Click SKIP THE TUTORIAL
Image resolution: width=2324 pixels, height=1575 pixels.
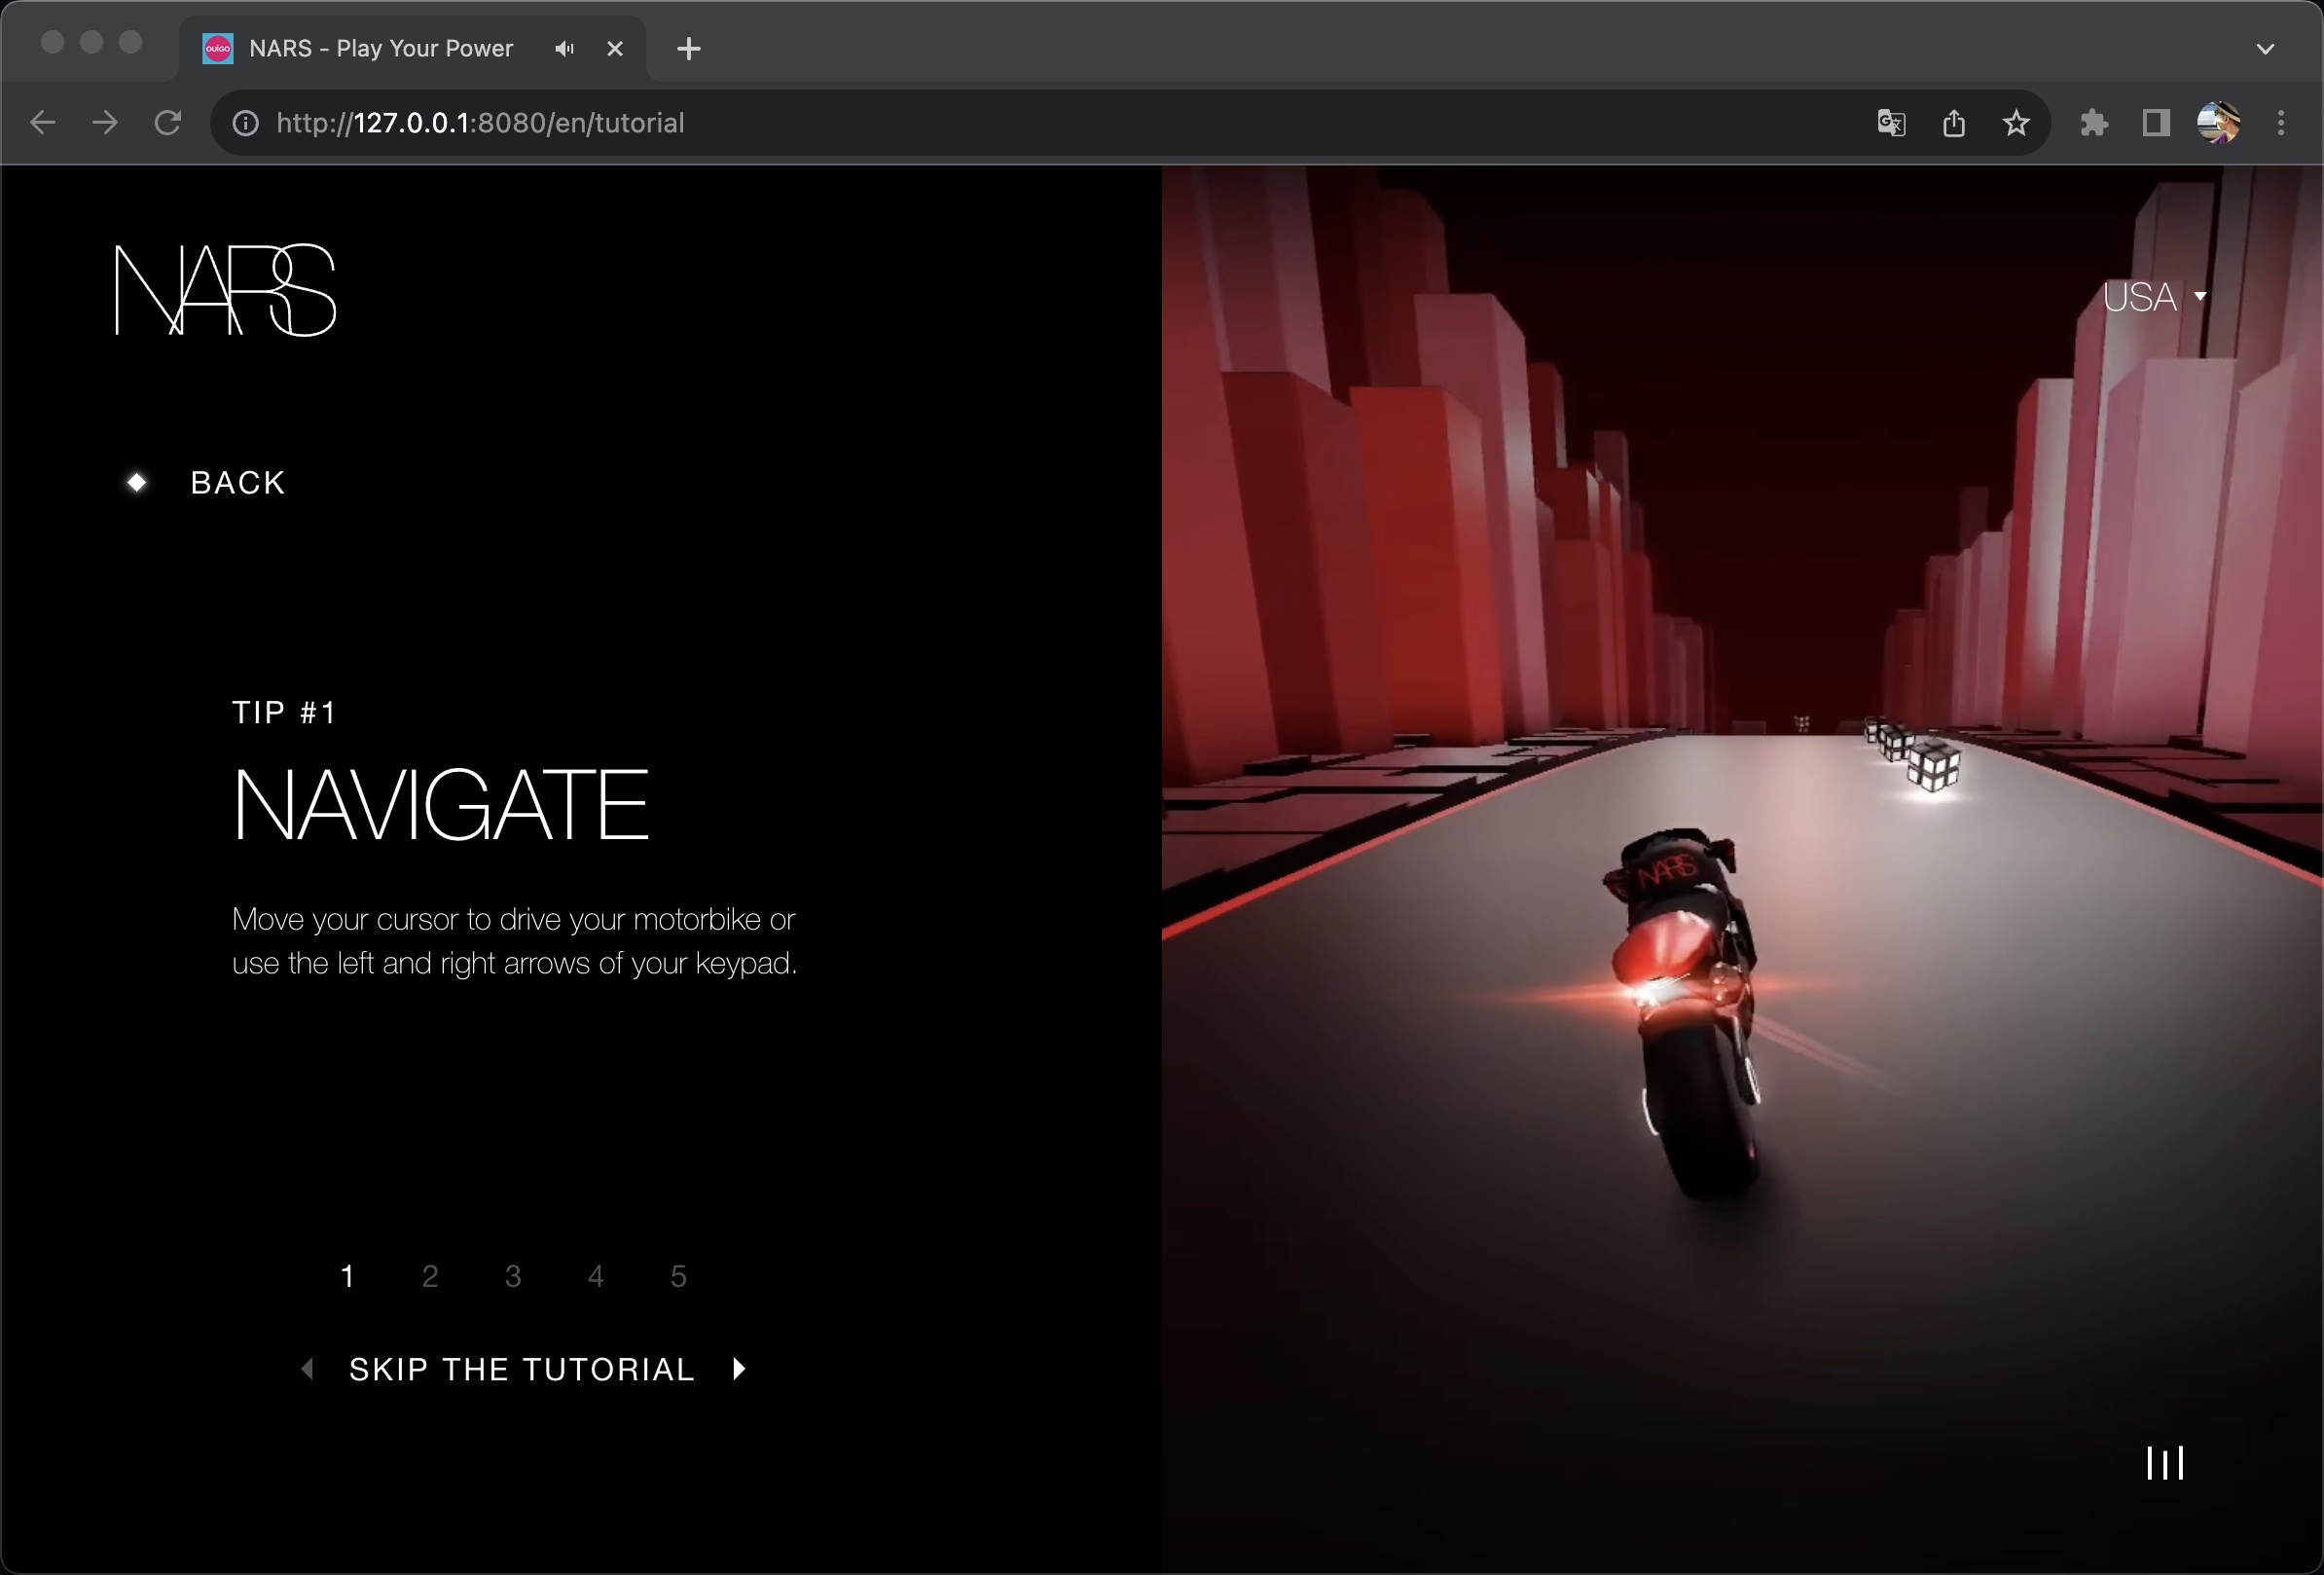point(521,1369)
